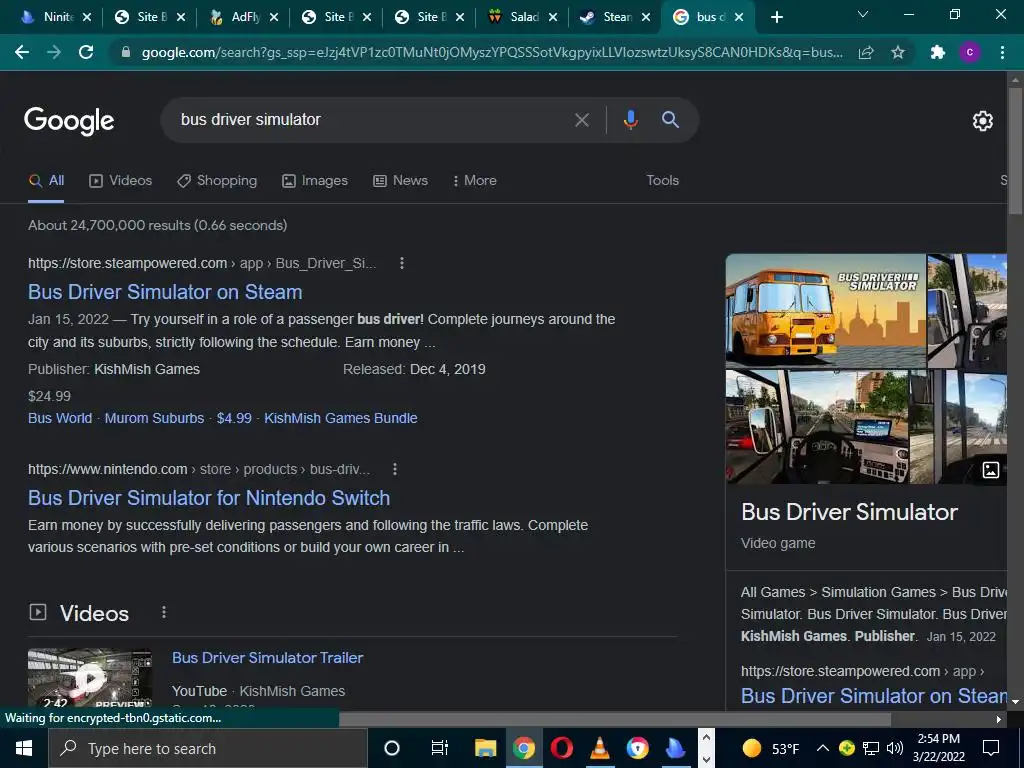Play the trailer video thumbnail
Viewport: 1024px width, 768px height.
[x=90, y=678]
